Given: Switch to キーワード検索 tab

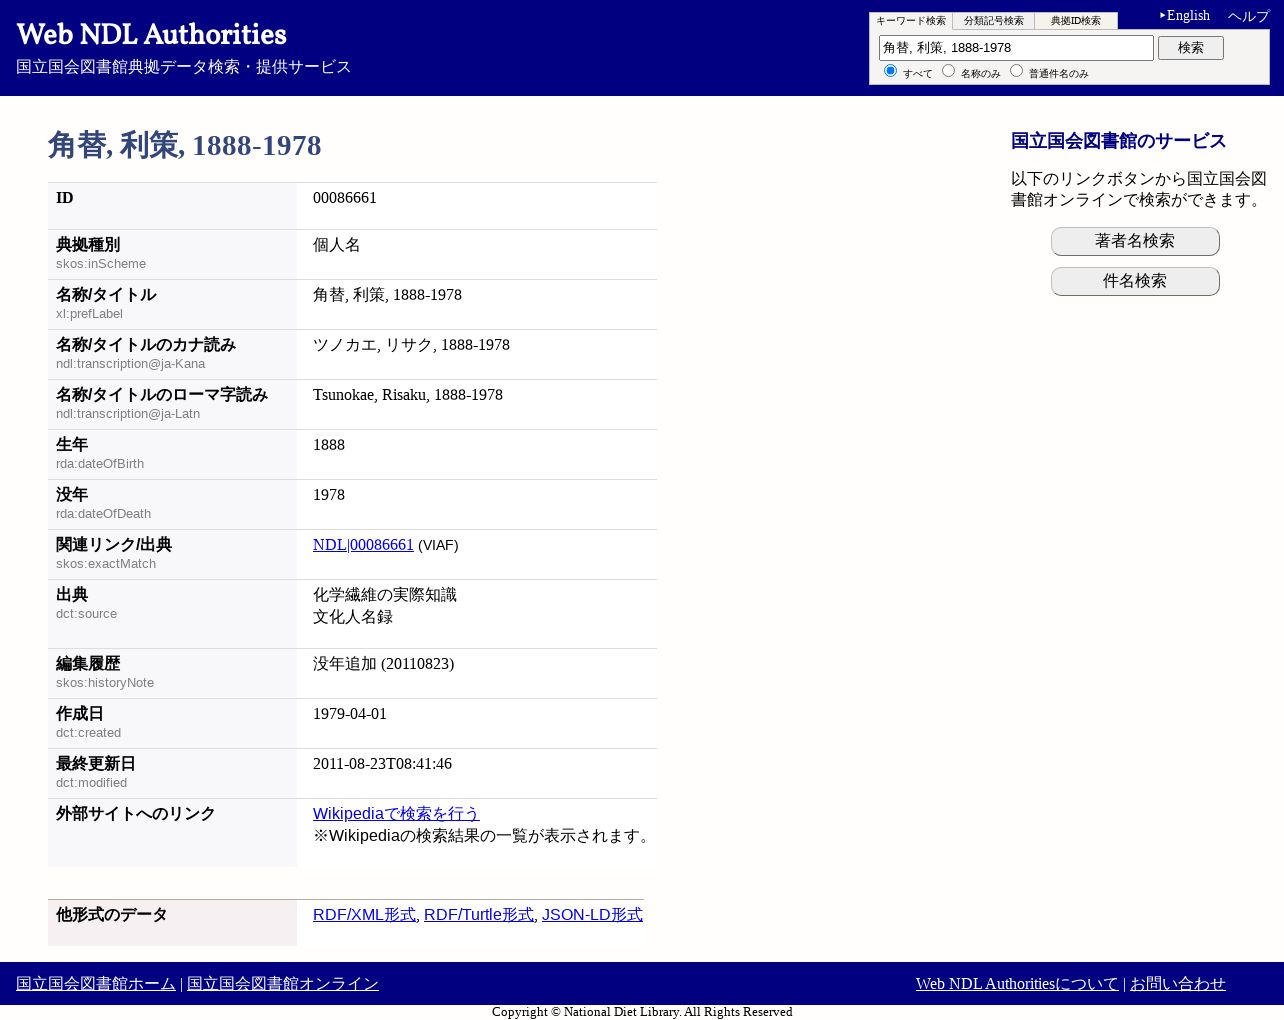Looking at the screenshot, I should click(910, 21).
